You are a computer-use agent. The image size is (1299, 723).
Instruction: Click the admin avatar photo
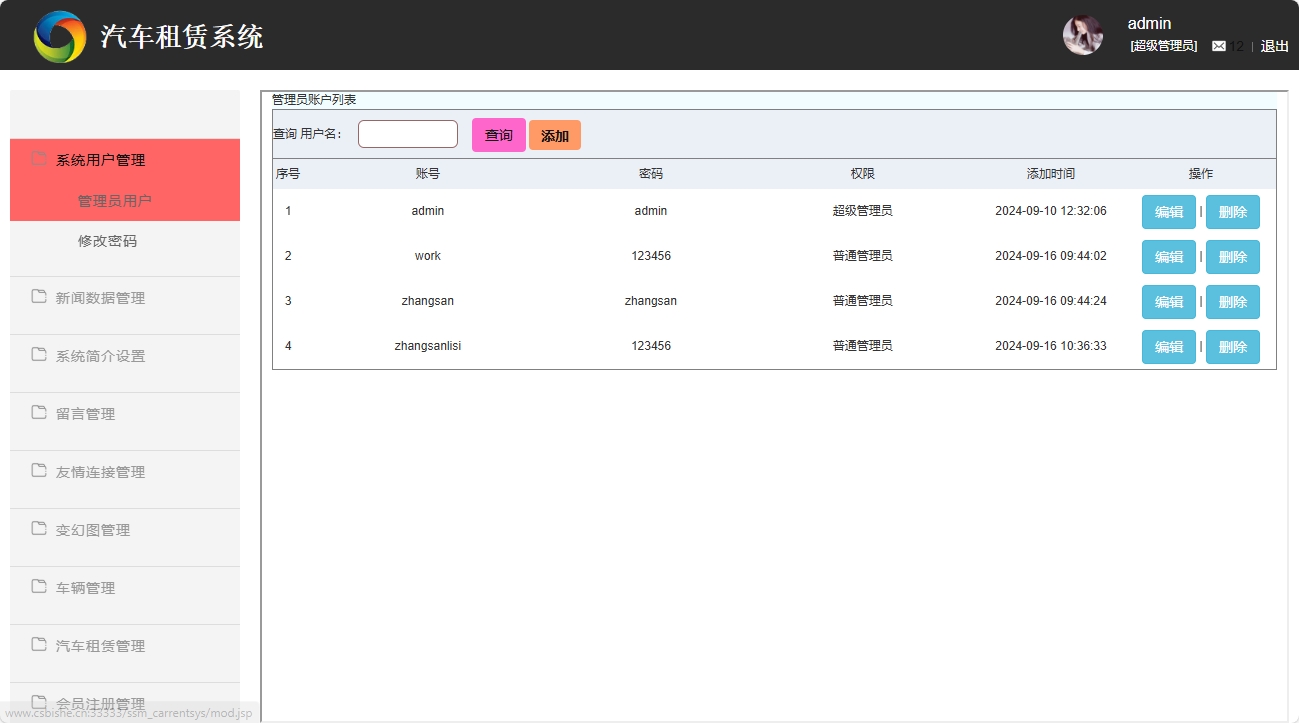1082,35
